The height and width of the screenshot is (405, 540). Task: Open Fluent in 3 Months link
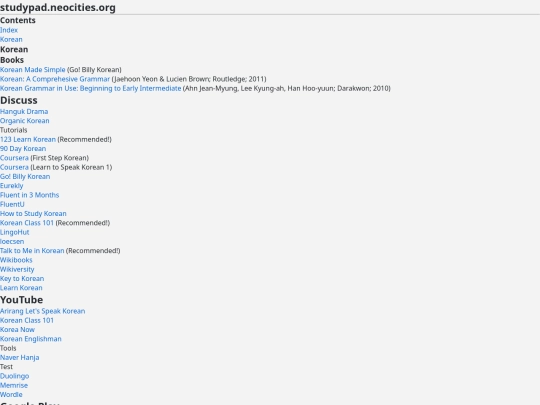(x=29, y=195)
